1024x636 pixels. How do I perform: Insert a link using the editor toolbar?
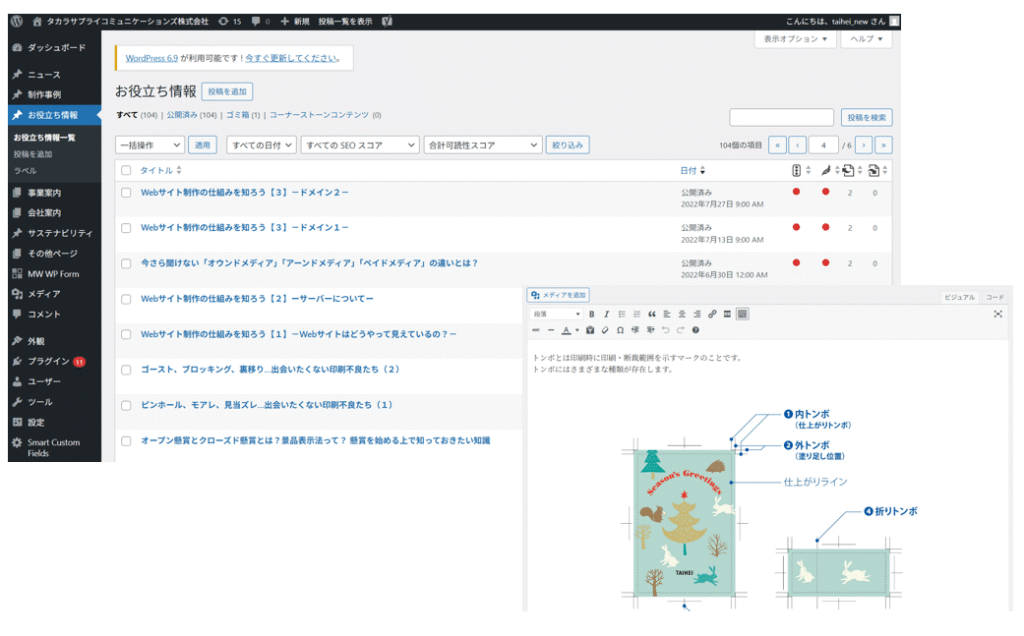click(x=710, y=312)
